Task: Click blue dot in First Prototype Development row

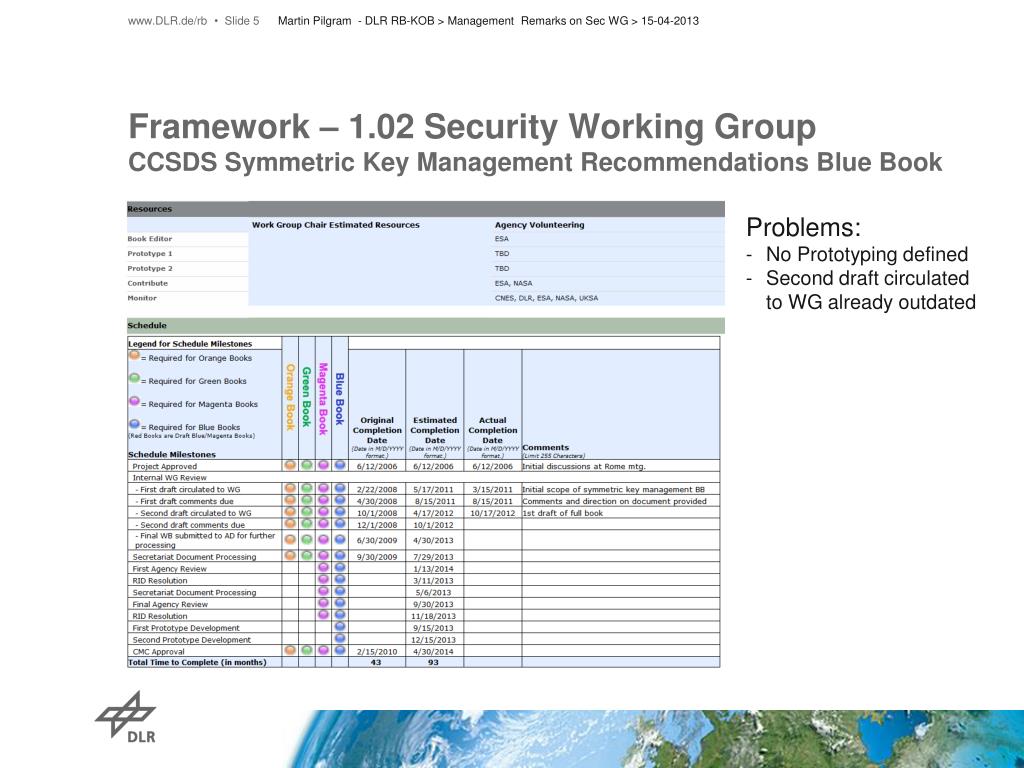Action: pyautogui.click(x=340, y=627)
